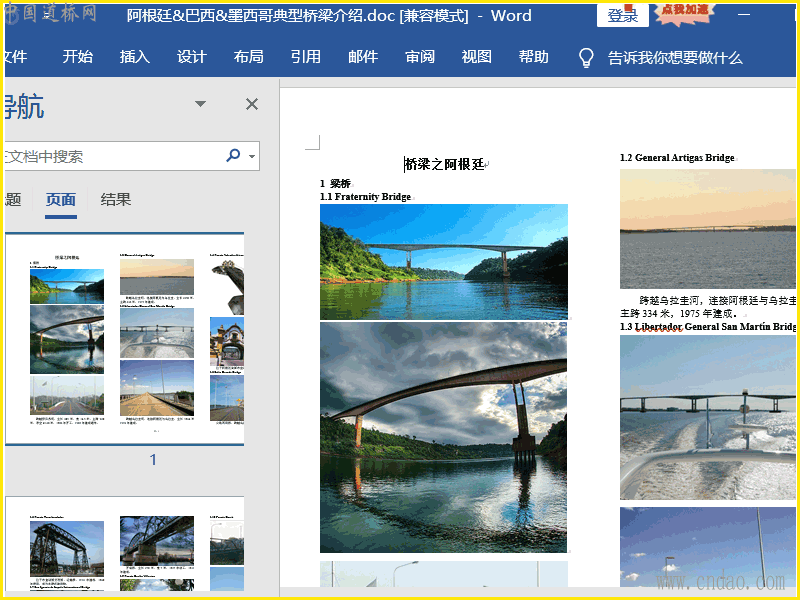The height and width of the screenshot is (600, 800).
Task: Select the sunset General Artigas Bridge photo
Action: click(x=708, y=229)
